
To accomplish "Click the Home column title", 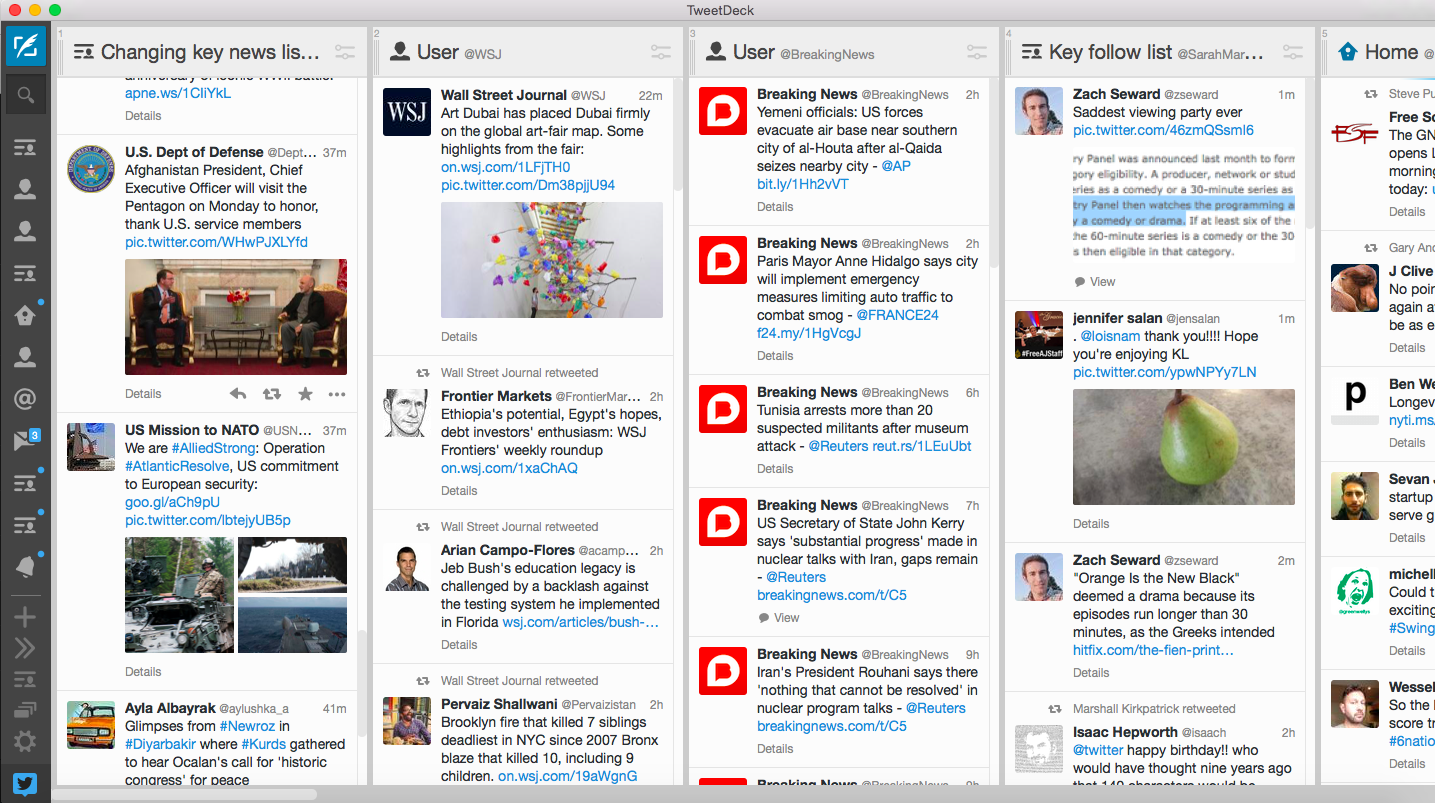I will coord(1391,52).
